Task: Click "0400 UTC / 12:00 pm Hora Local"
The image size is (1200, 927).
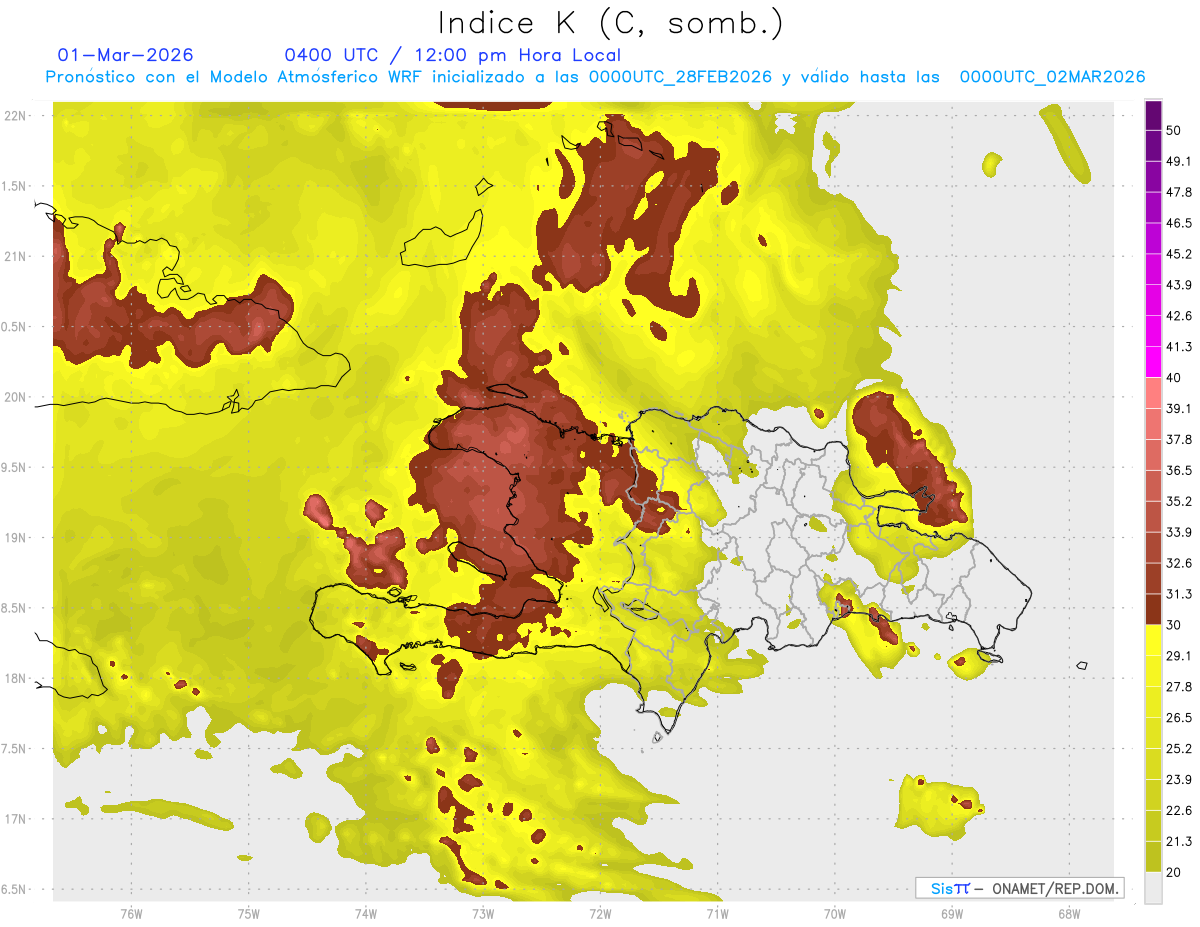Action: coord(452,55)
